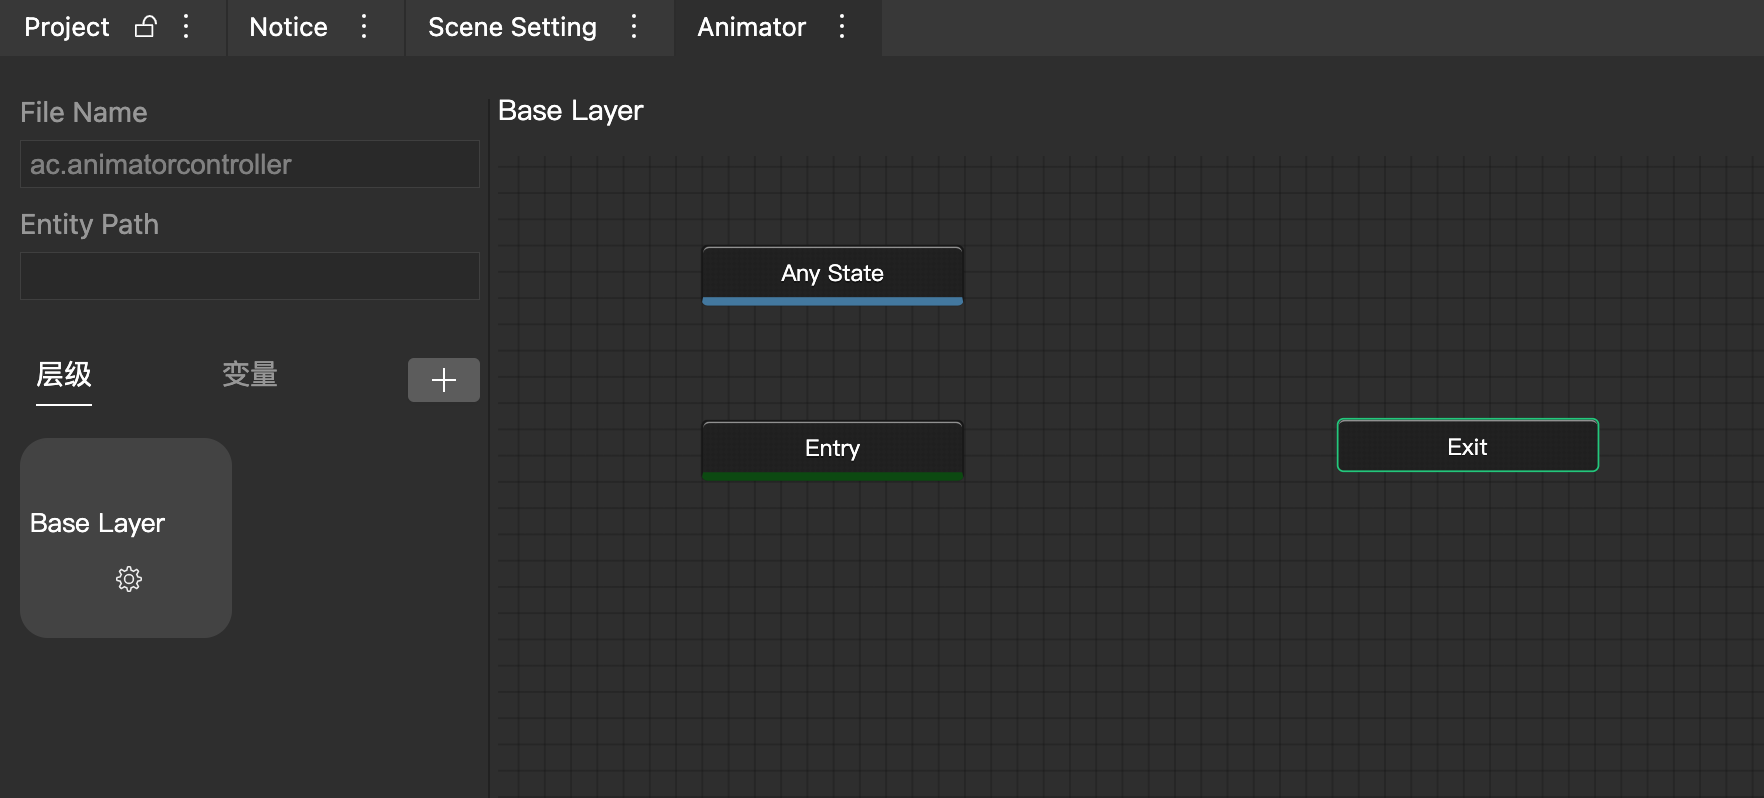Click the lock icon on Project tab
The width and height of the screenshot is (1764, 798).
(x=146, y=27)
